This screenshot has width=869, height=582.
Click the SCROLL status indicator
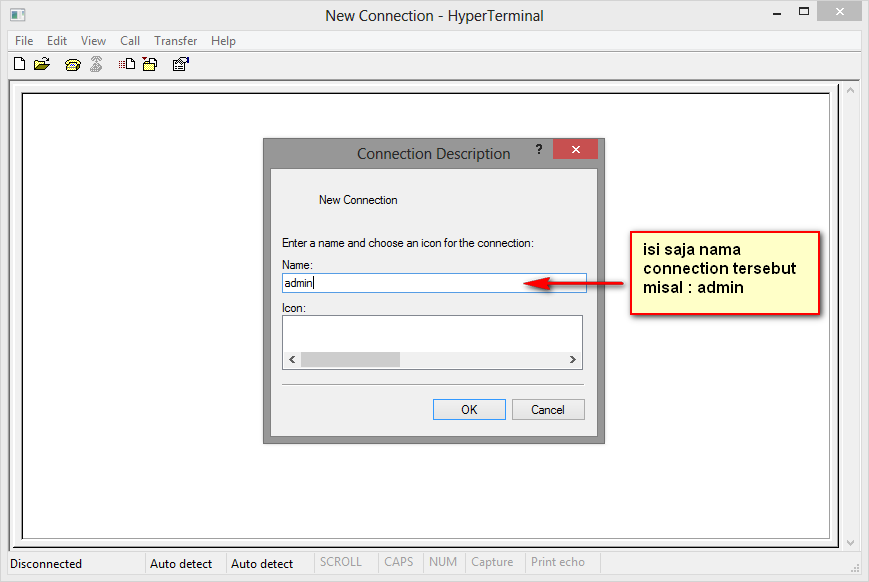(x=340, y=562)
